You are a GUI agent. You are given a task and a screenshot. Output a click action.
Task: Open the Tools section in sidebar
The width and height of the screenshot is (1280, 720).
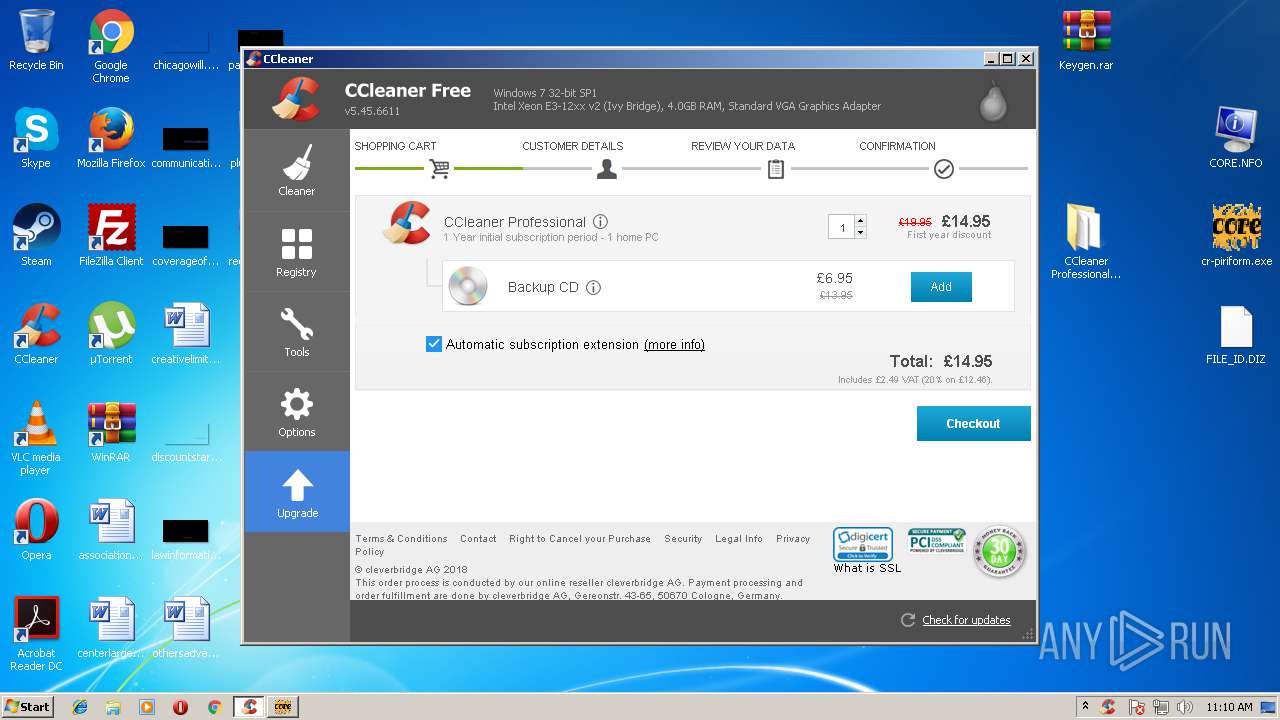click(296, 331)
